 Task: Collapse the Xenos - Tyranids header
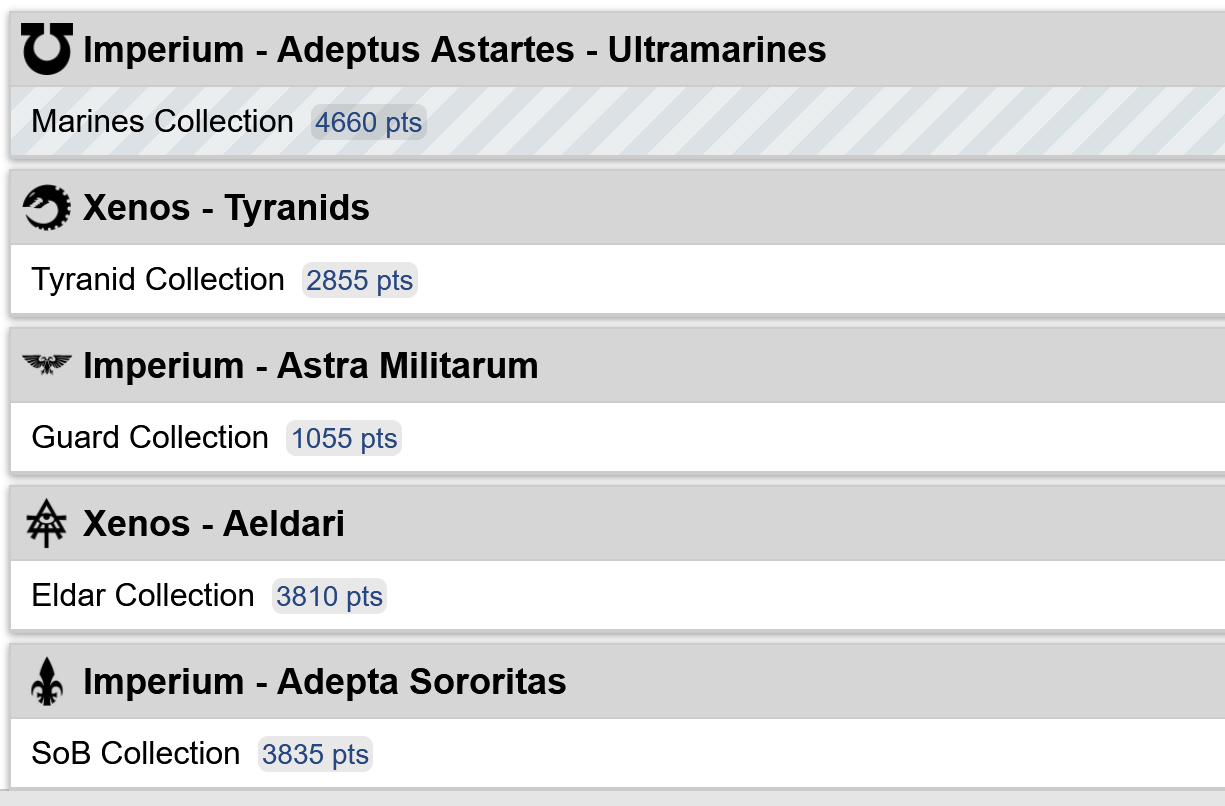tap(618, 207)
